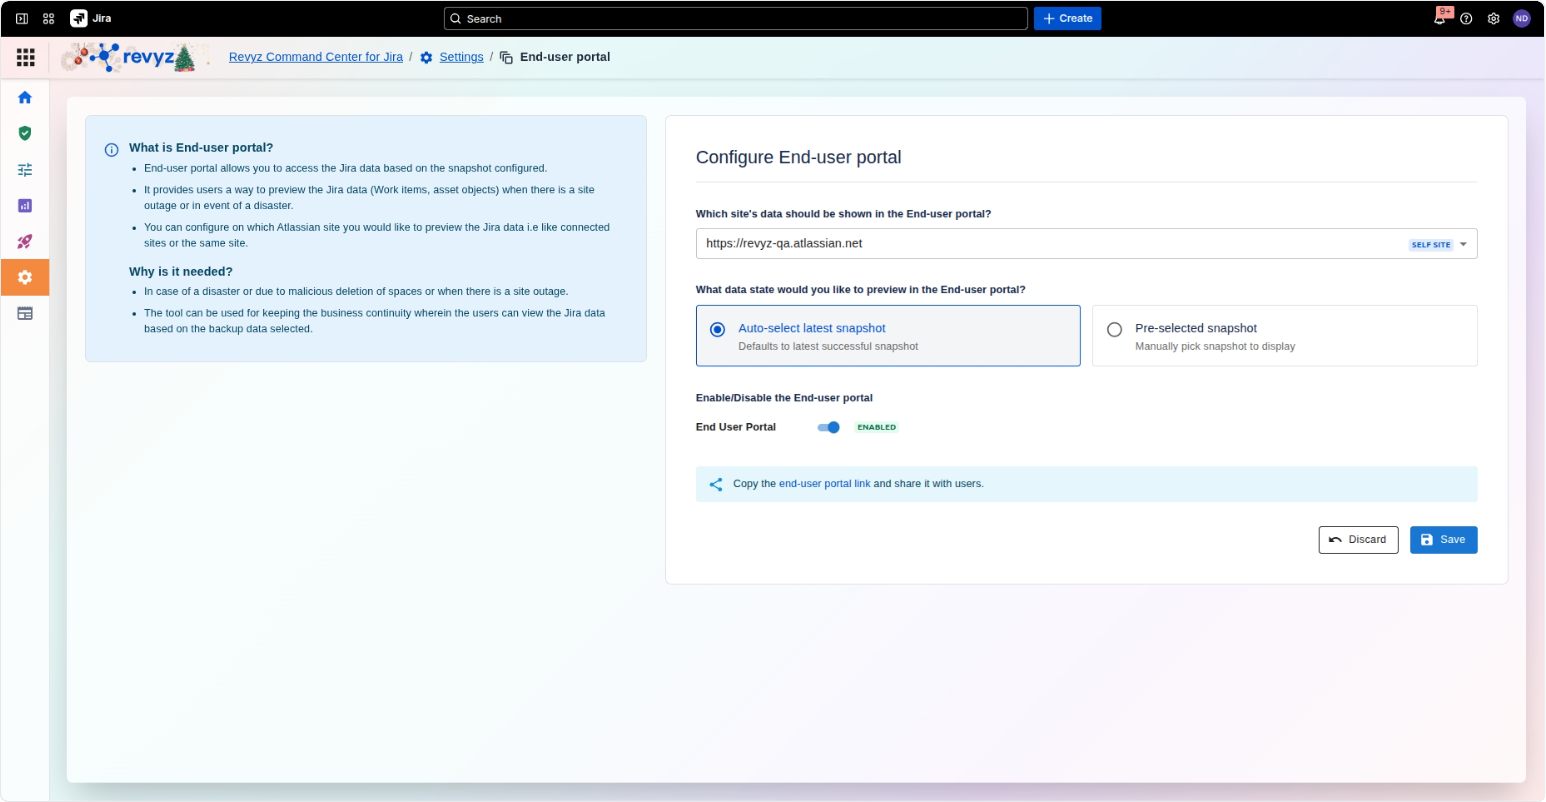The image size is (1546, 802).
Task: Open Revyz Command Center for Jira breadcrumb
Action: [315, 57]
